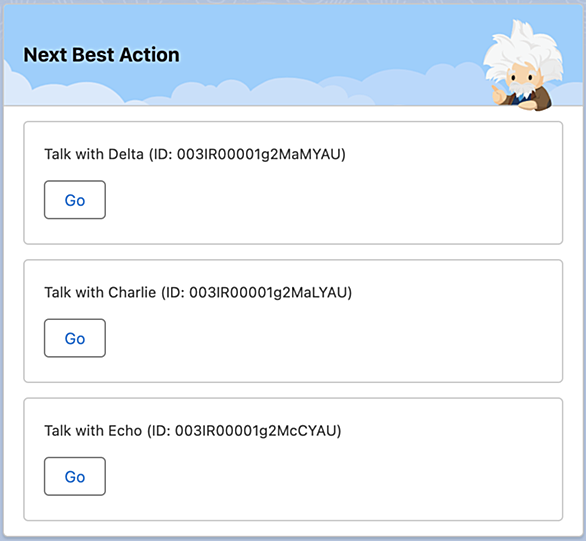Select the text 'Talk with Charlie (ID: 003IR00001g2MaLYAU)'
The height and width of the screenshot is (541, 586).
click(198, 293)
